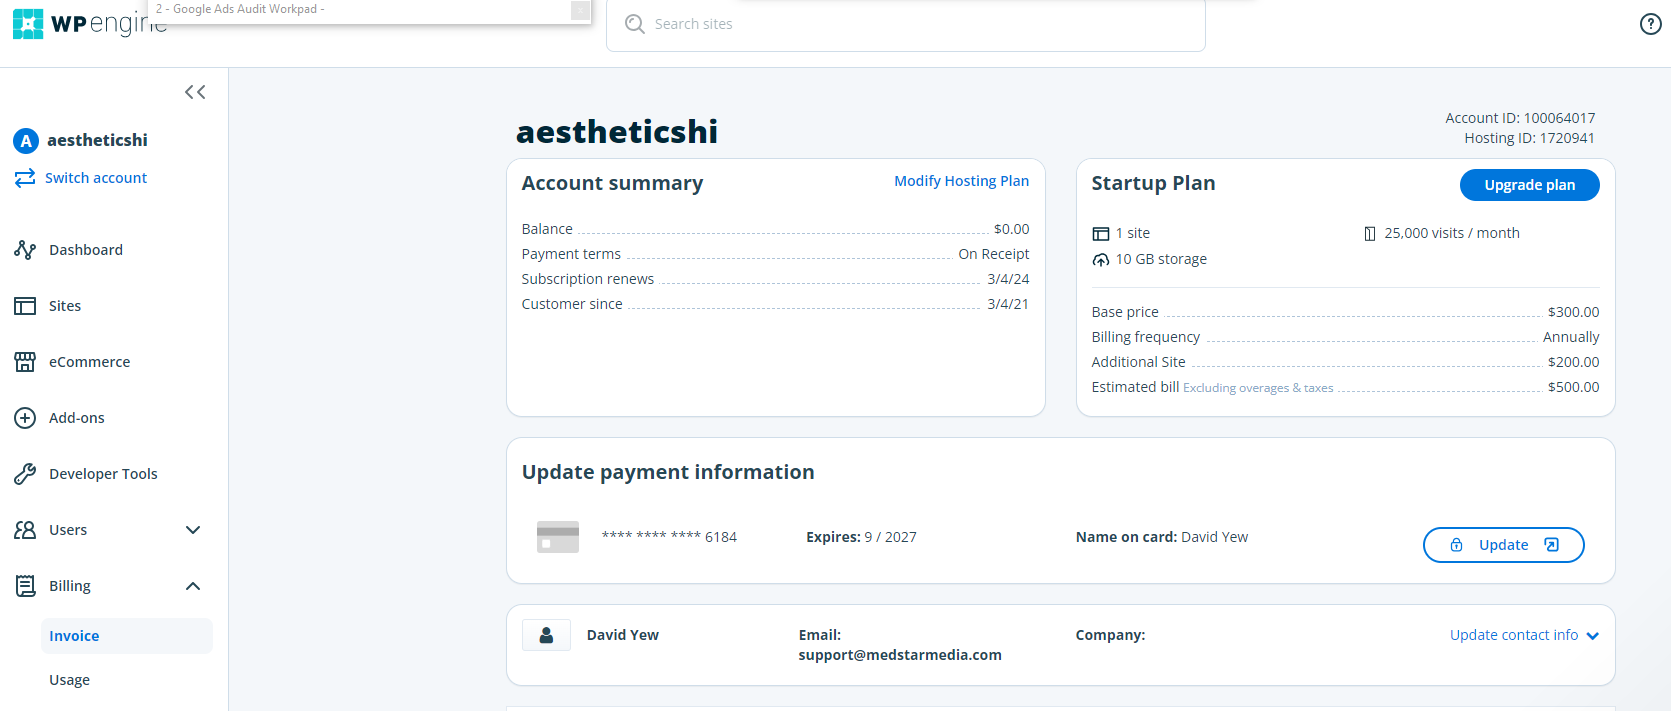Open Usage under Billing

(x=70, y=680)
